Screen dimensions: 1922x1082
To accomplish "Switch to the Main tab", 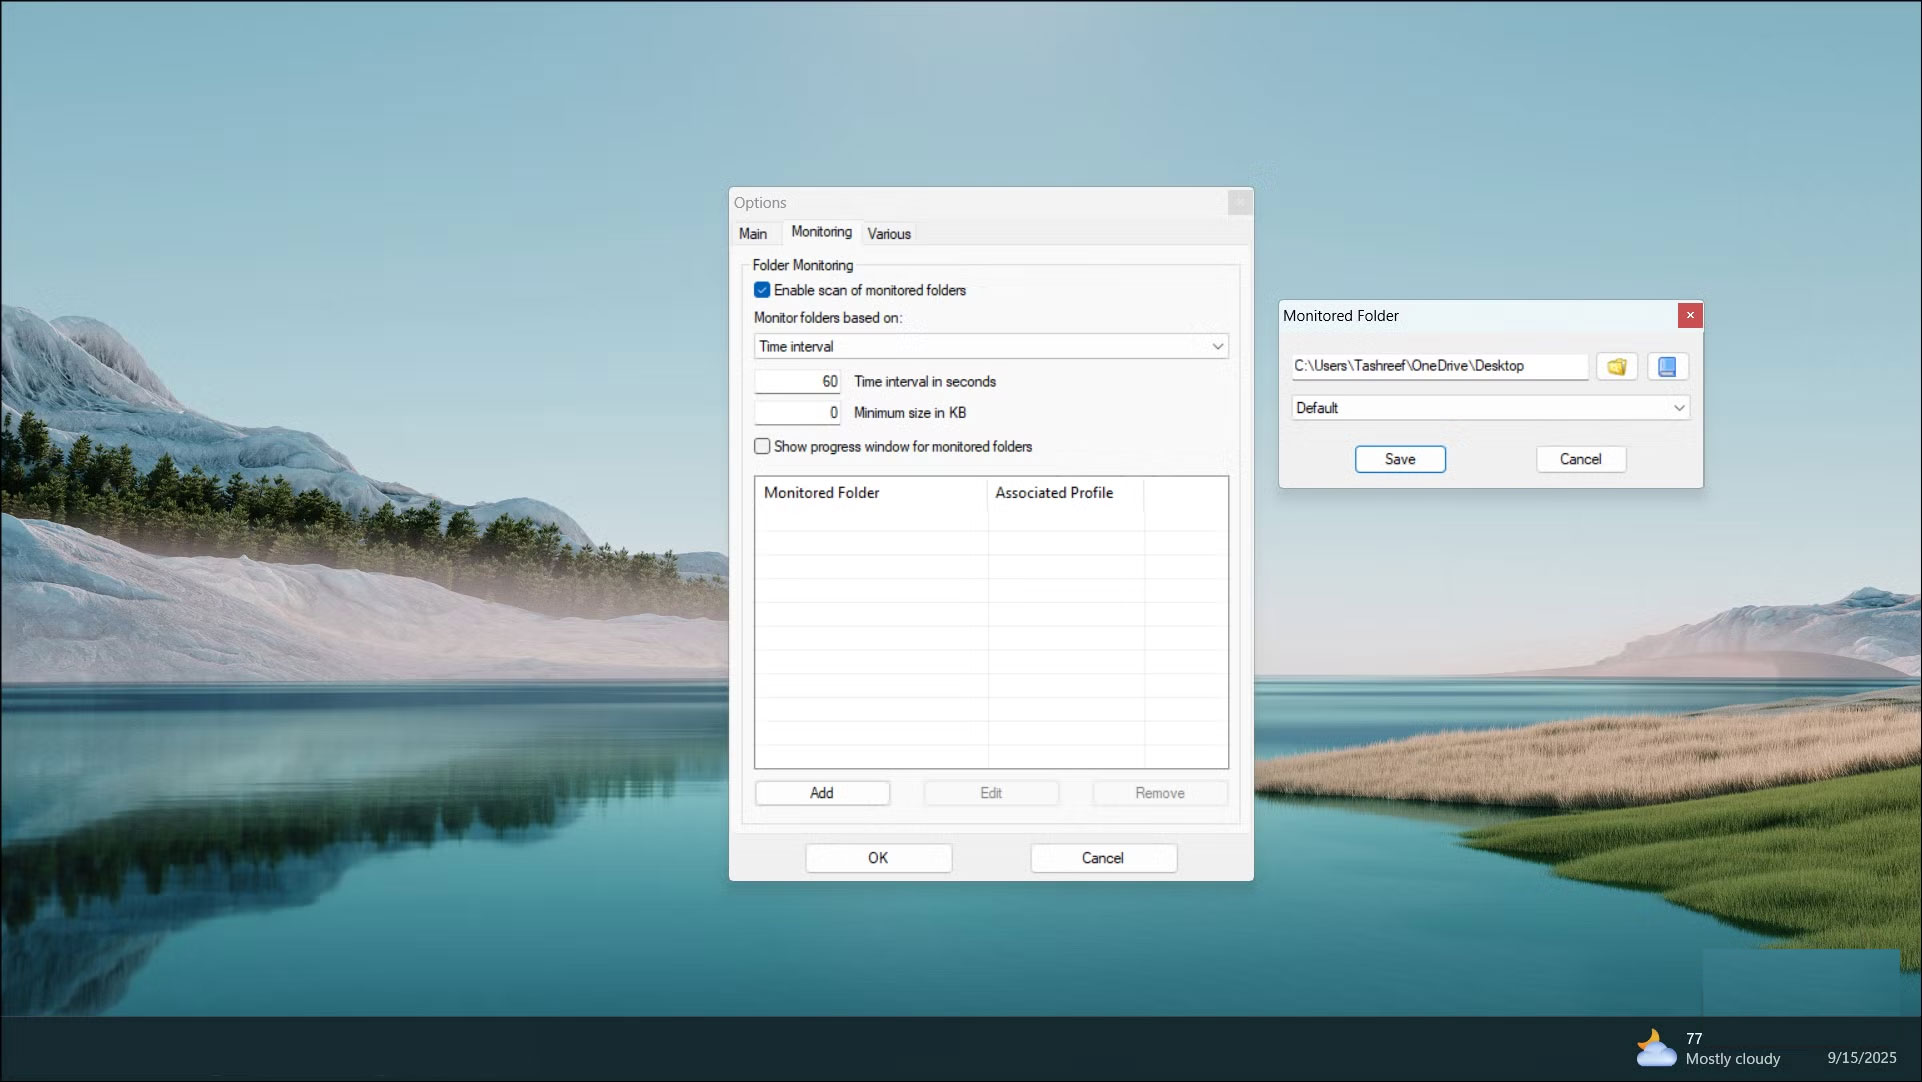I will click(754, 233).
